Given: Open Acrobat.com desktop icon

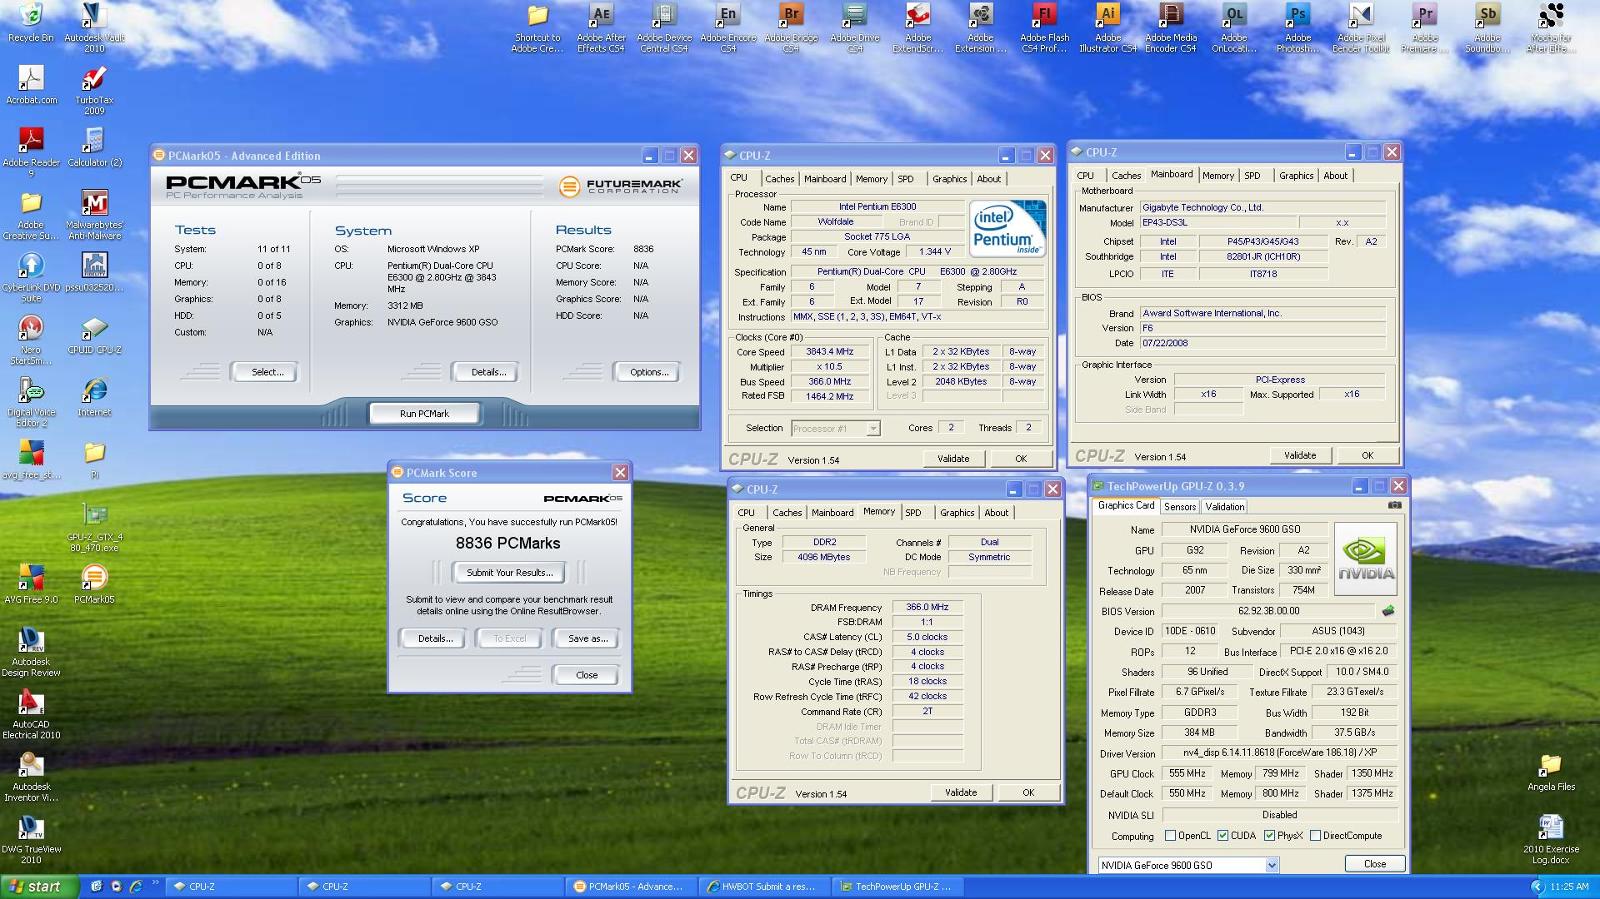Looking at the screenshot, I should (x=31, y=86).
